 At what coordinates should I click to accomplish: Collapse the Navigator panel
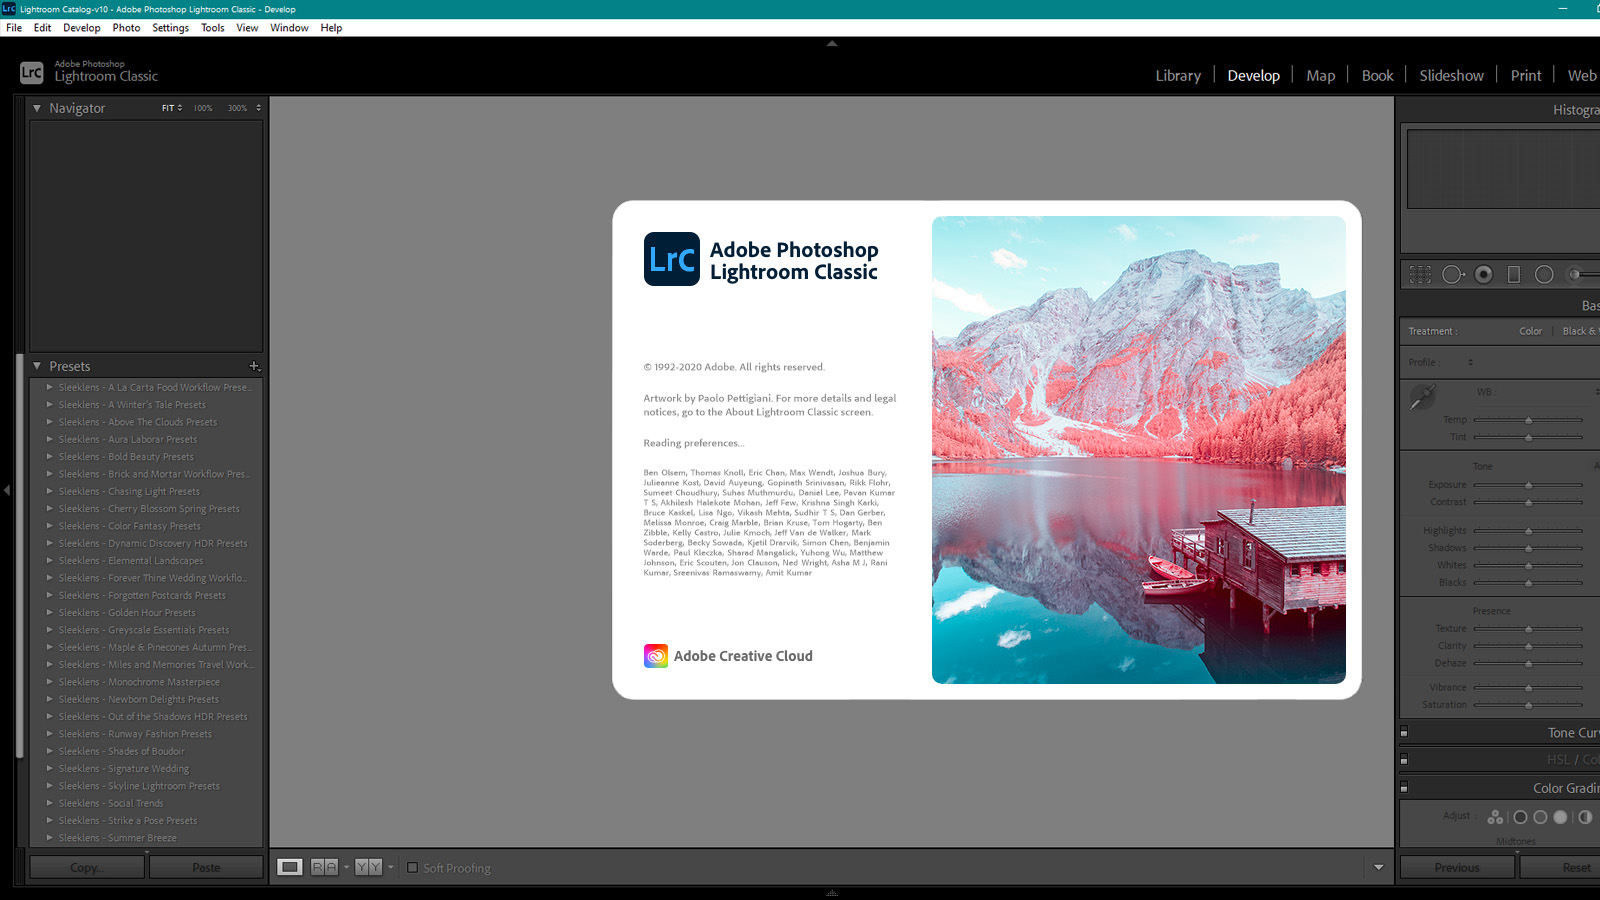click(x=37, y=108)
